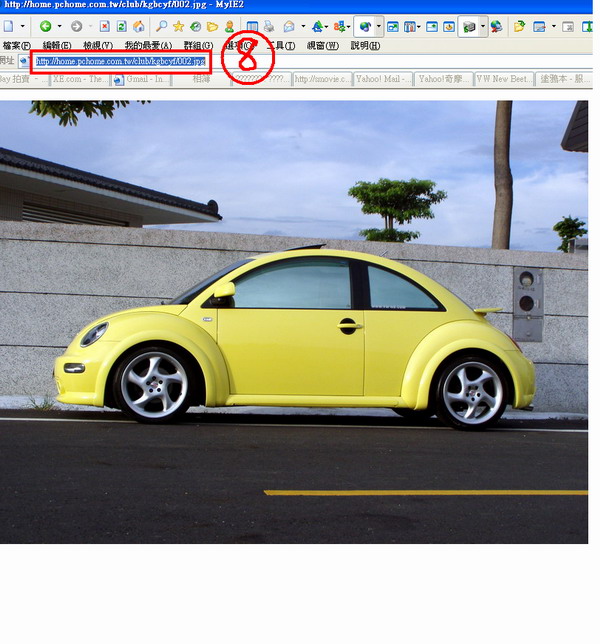Open Favorites with the yellow star icon
This screenshot has height=644, width=600.
click(178, 27)
